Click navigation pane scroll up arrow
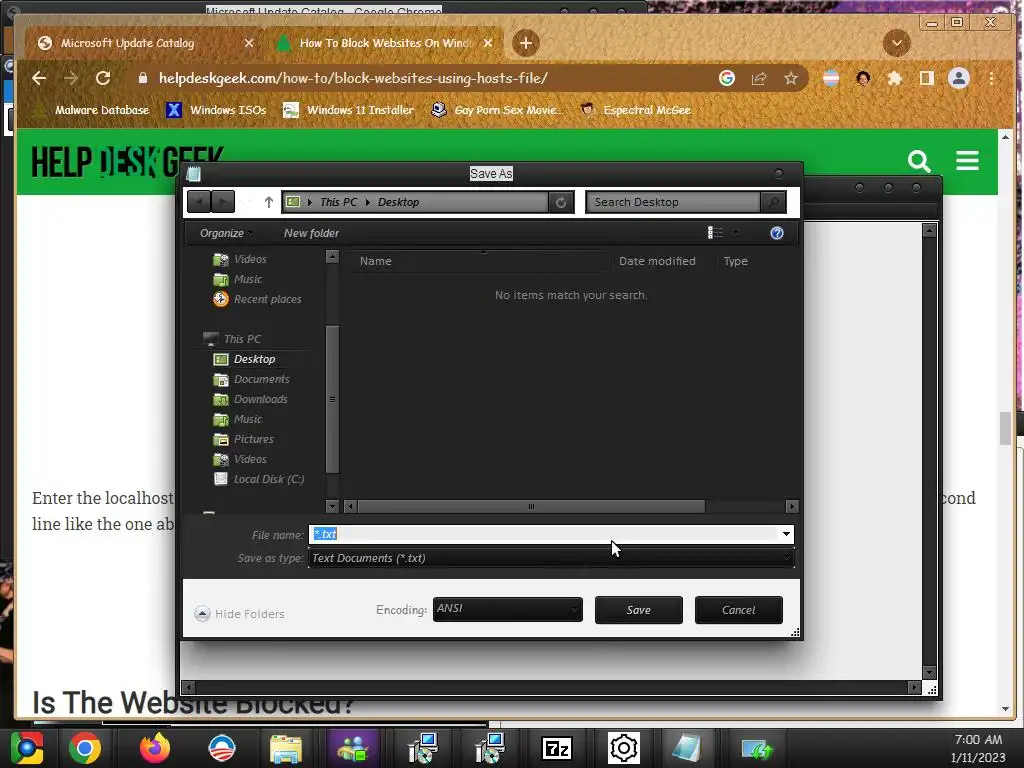Screen dimensions: 1024x768 coord(332,257)
